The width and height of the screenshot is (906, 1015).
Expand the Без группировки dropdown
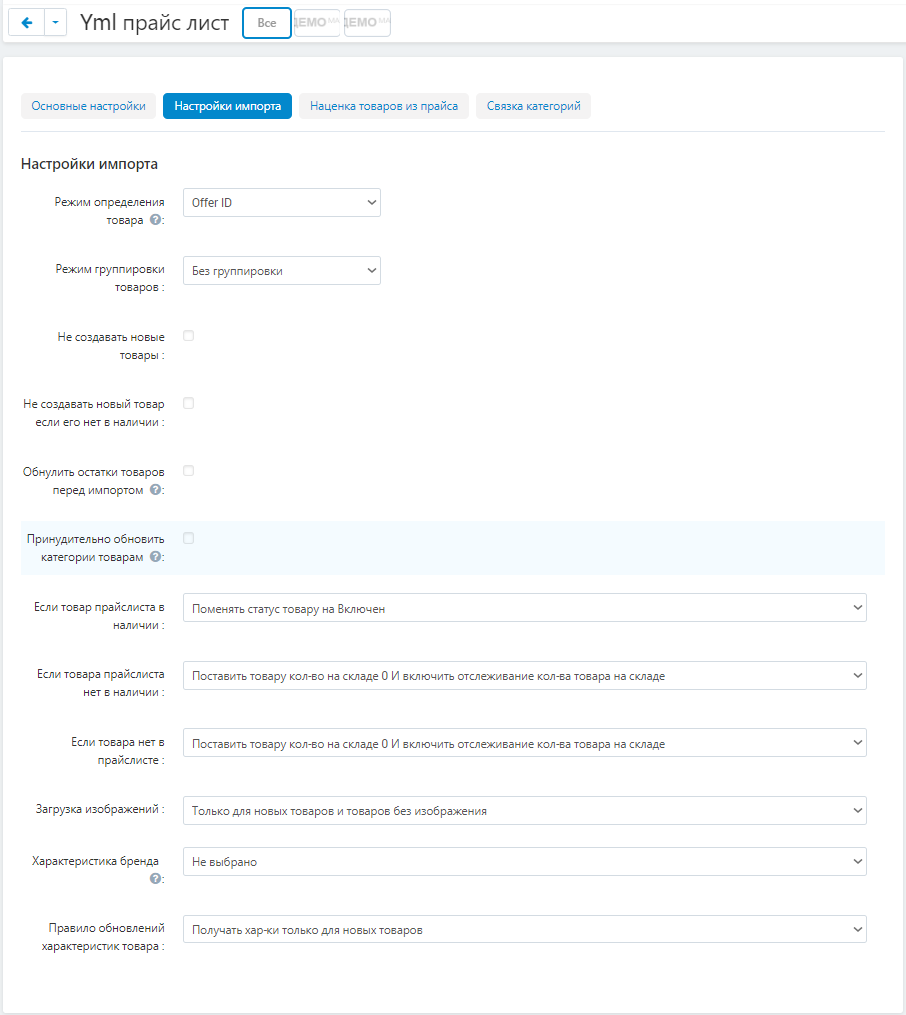281,270
